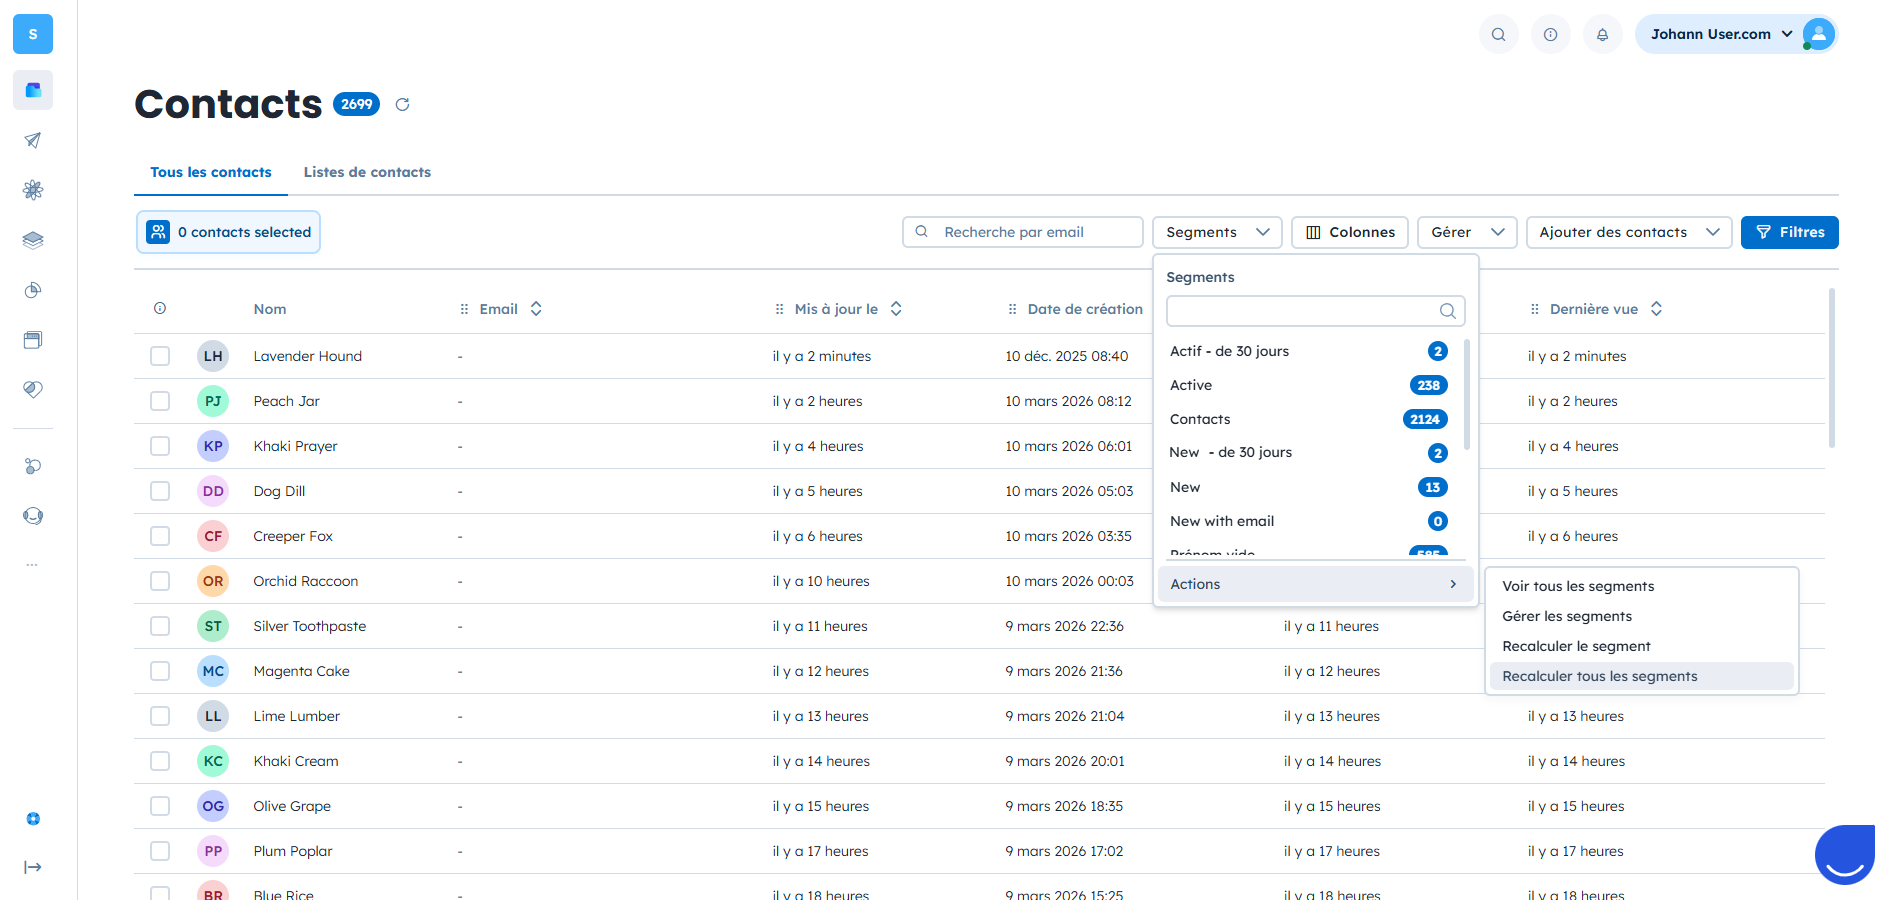Select the Lavender Hound contact checkbox
This screenshot has width=1890, height=900.
click(160, 356)
